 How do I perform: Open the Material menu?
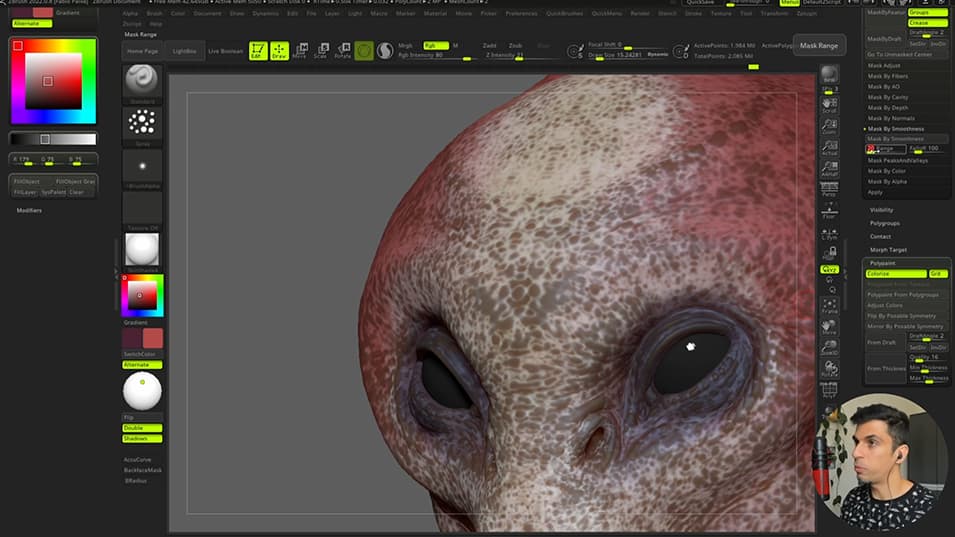coord(435,13)
